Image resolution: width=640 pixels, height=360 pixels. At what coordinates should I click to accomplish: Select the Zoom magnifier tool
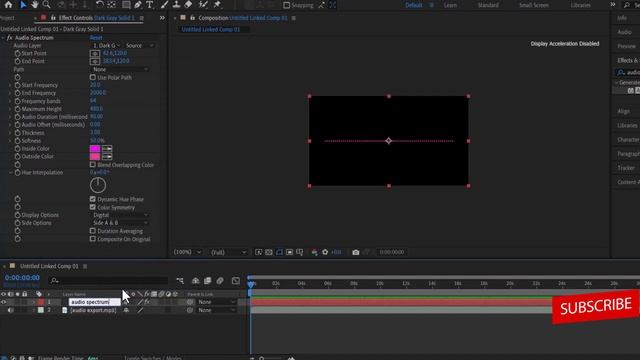pyautogui.click(x=47, y=5)
